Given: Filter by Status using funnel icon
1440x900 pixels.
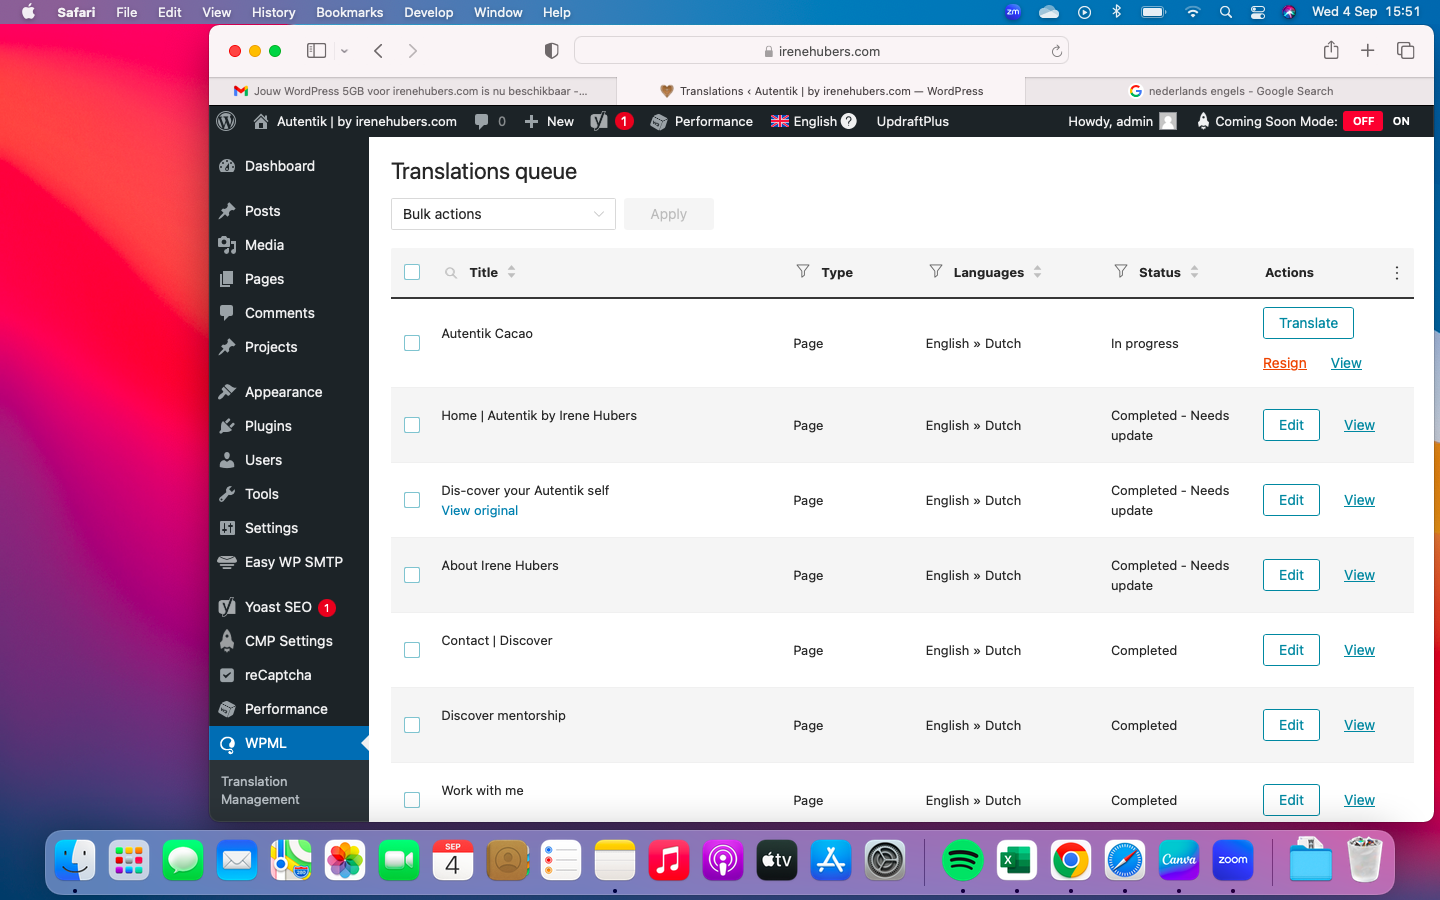Looking at the screenshot, I should click(x=1120, y=271).
